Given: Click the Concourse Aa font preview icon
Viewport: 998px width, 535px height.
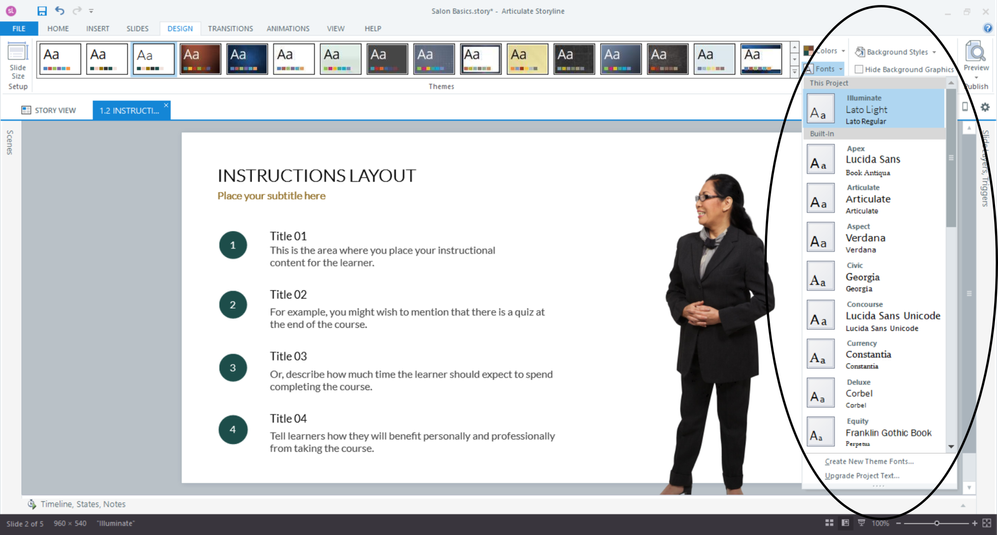Looking at the screenshot, I should pyautogui.click(x=820, y=315).
